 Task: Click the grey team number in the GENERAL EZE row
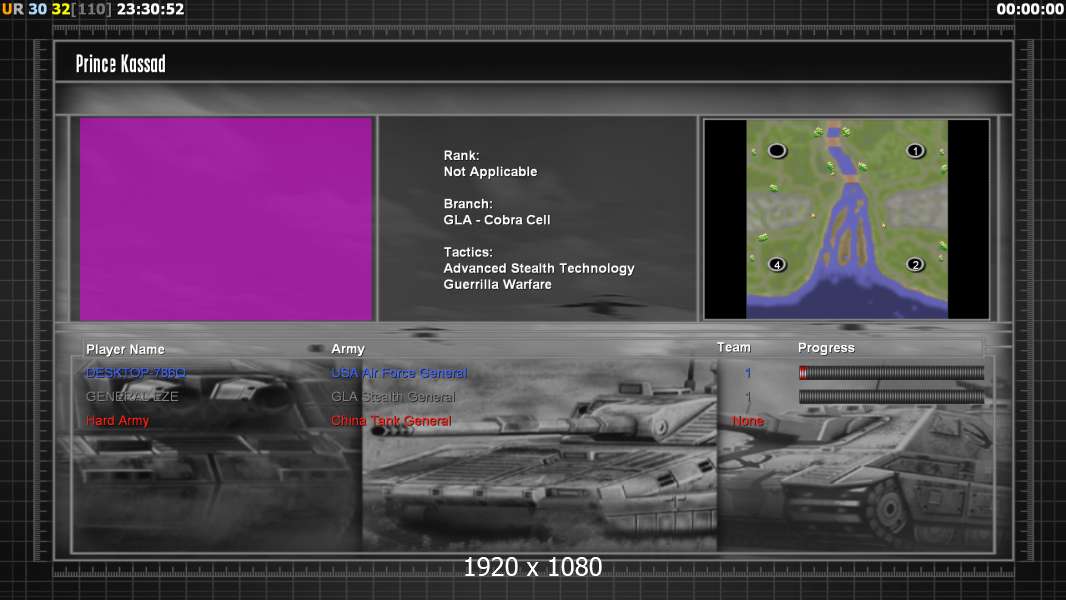tap(748, 397)
